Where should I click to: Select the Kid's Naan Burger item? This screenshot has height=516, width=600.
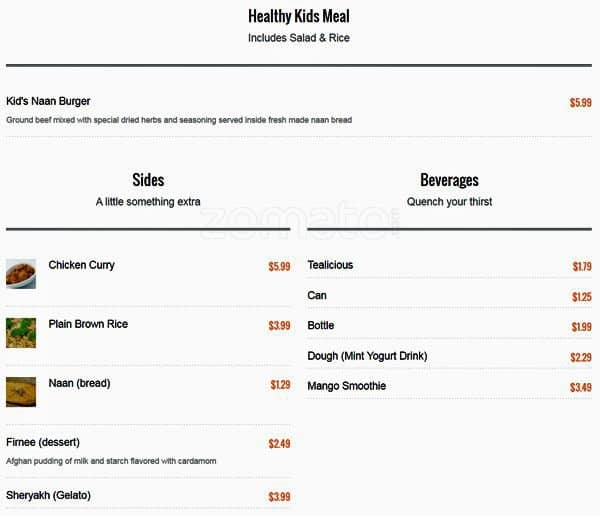[x=48, y=101]
